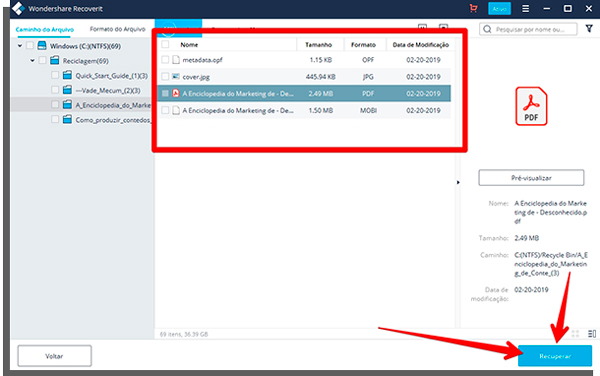Click the Ativo button in title bar
Image resolution: width=600 pixels, height=376 pixels.
pos(499,8)
